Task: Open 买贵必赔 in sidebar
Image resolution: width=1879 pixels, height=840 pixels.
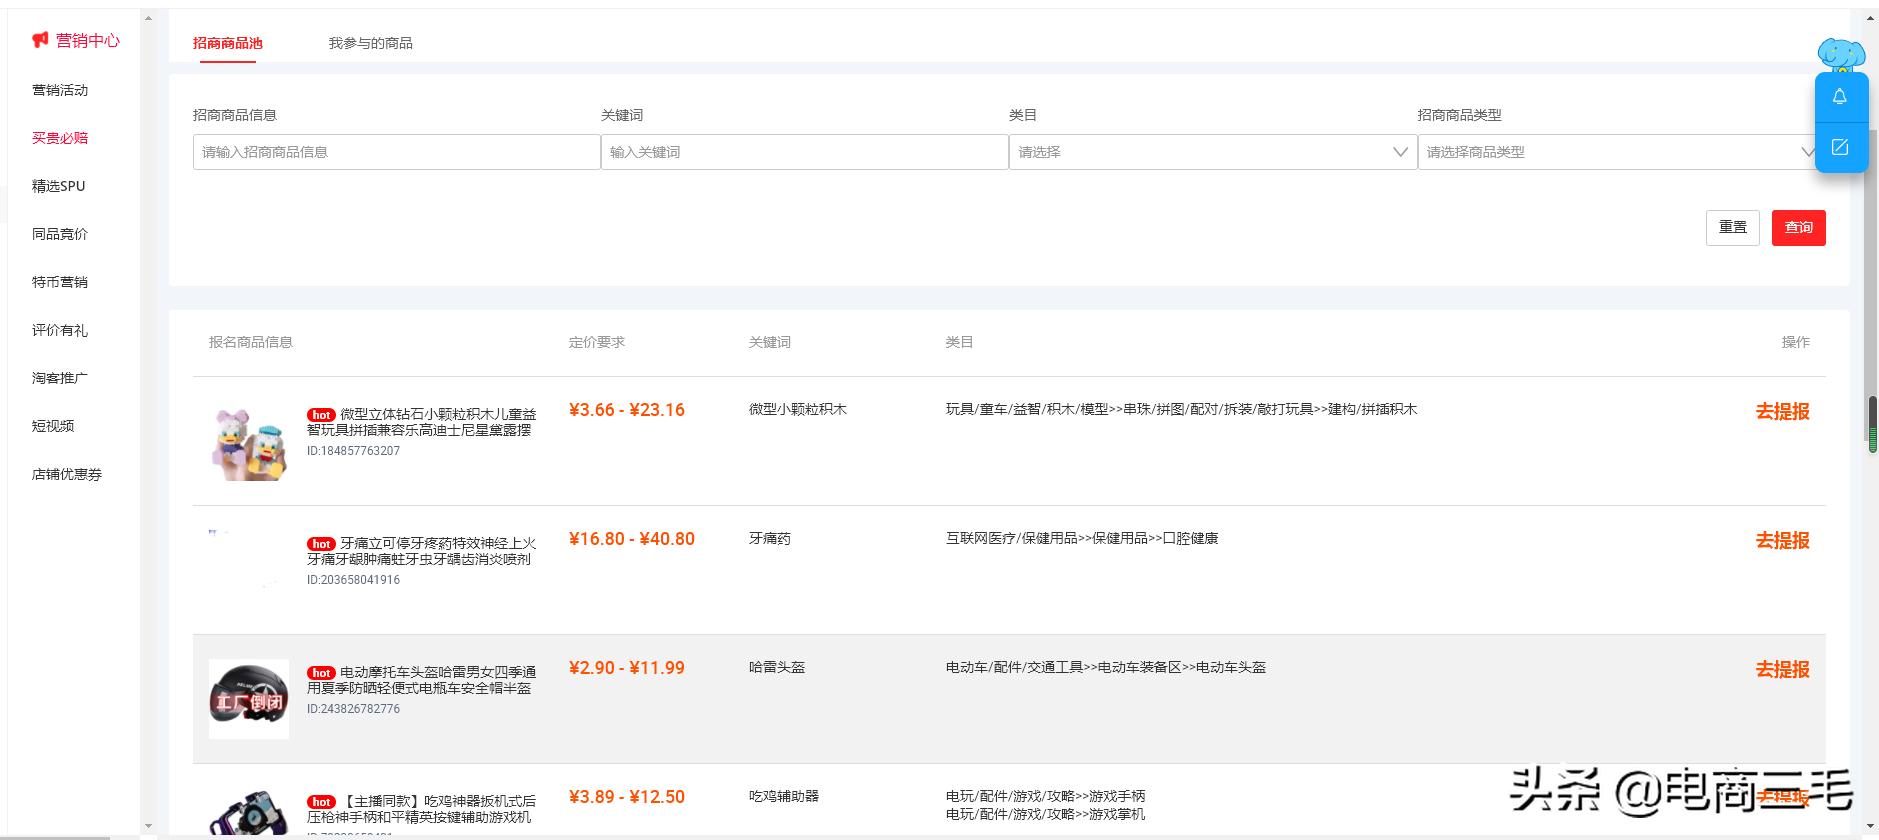Action: click(60, 138)
